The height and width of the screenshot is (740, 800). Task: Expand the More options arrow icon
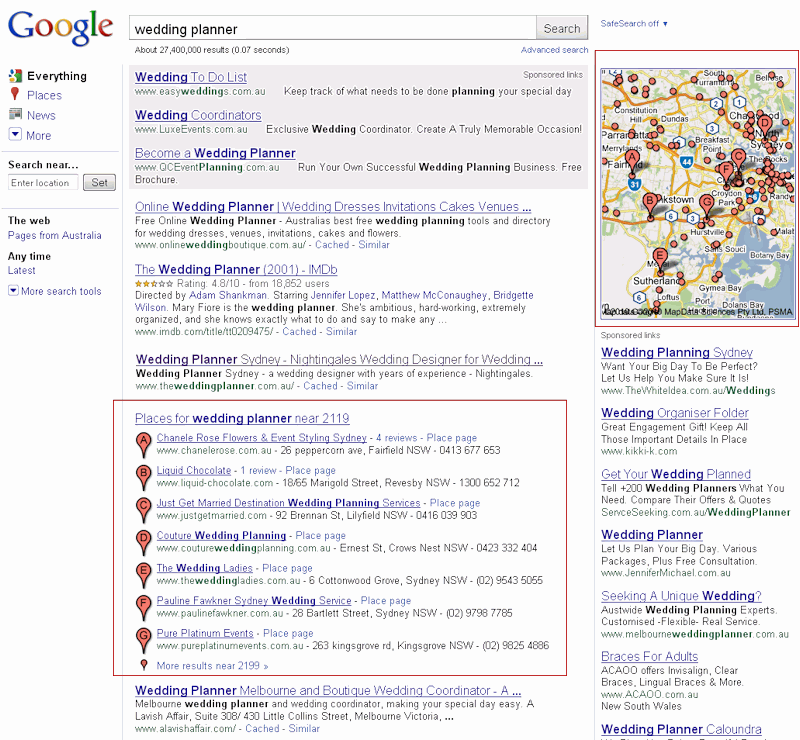[15, 135]
